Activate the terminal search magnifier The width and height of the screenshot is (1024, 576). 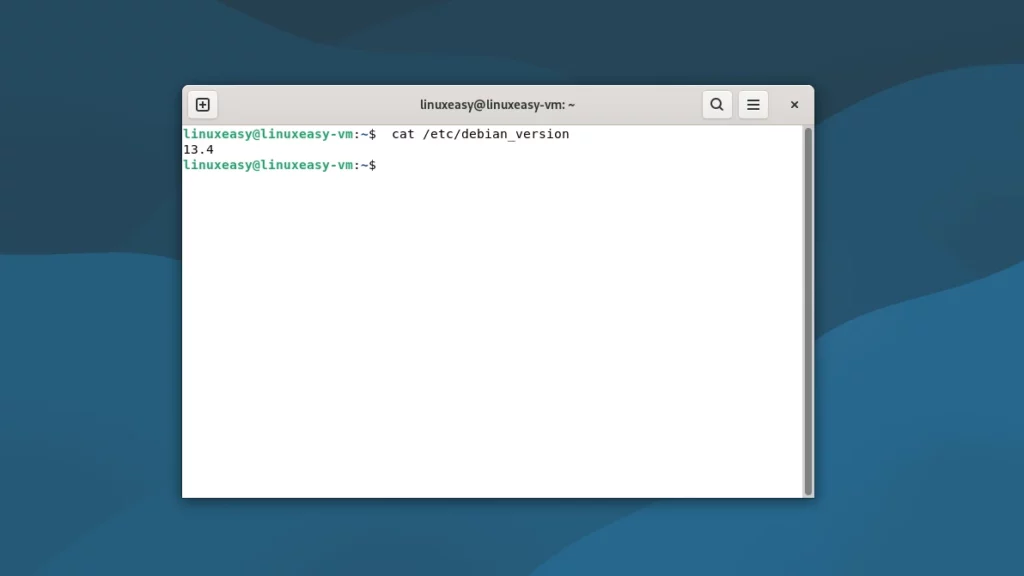pos(717,104)
